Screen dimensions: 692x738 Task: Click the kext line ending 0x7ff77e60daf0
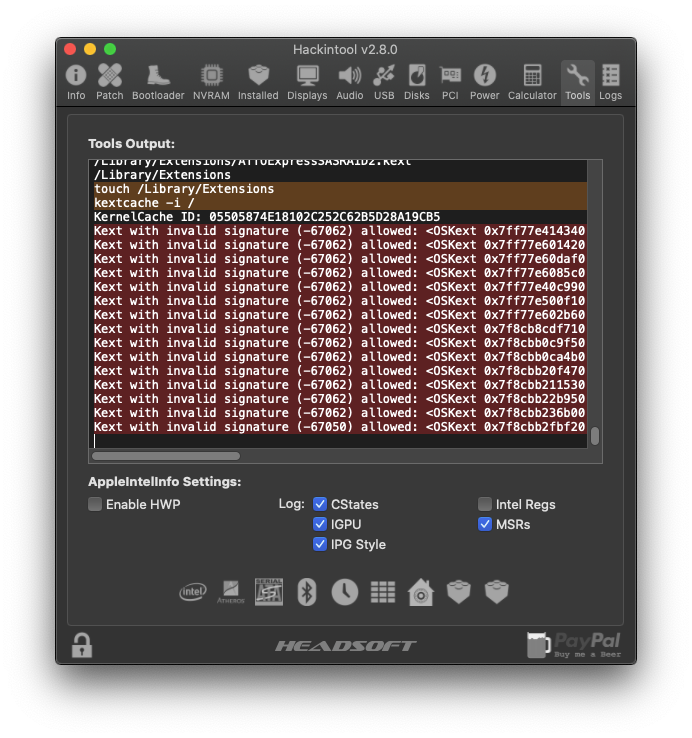[x=340, y=259]
